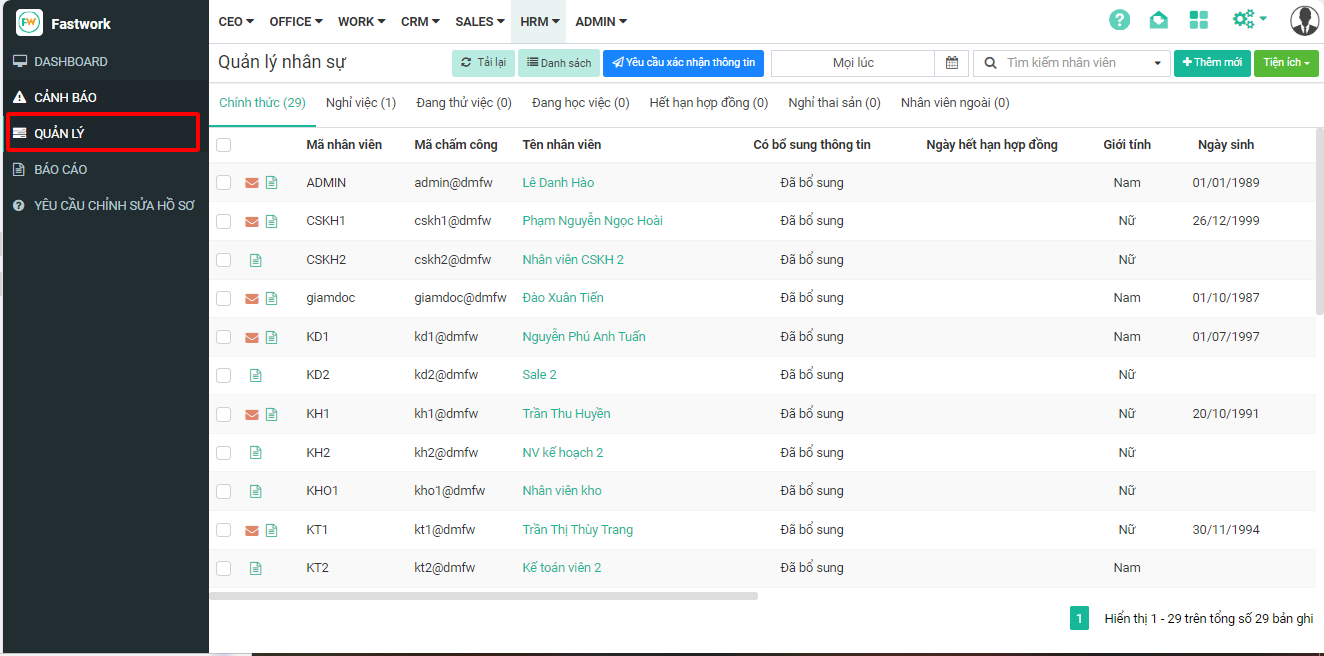This screenshot has height=656, width=1324.
Task: Switch to the Nghỉ việc (1) tab
Action: point(361,103)
